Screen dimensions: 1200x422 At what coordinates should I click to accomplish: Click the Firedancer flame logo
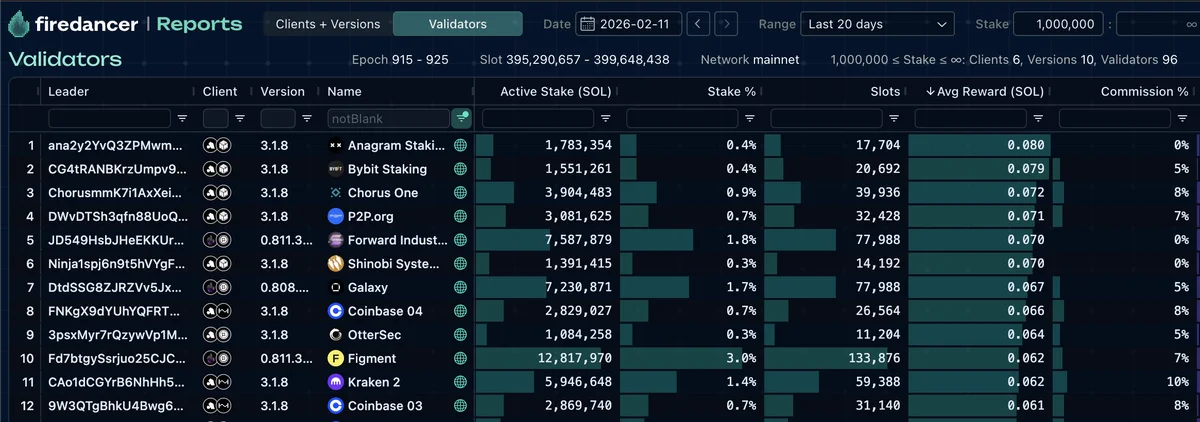(x=20, y=24)
